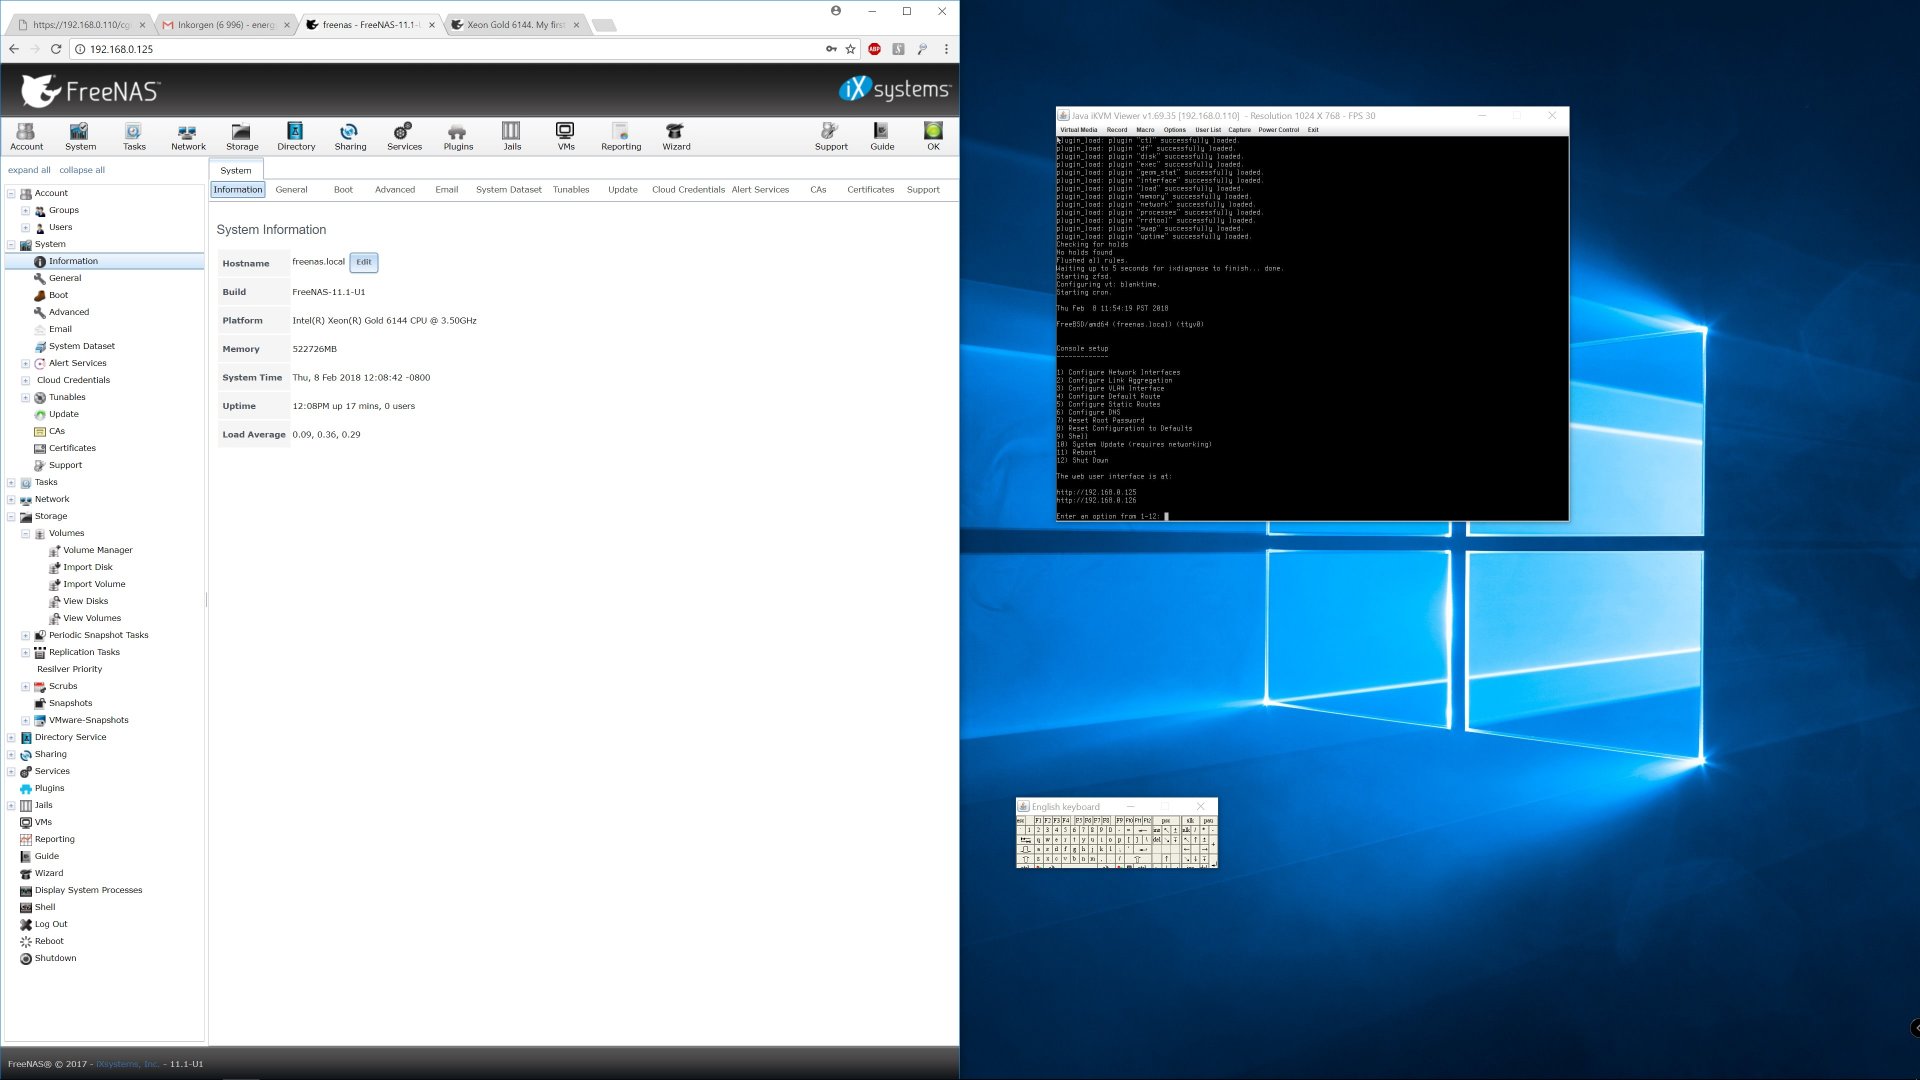The height and width of the screenshot is (1080, 1920).
Task: Open the Reporting toolbar icon
Action: tap(621, 136)
